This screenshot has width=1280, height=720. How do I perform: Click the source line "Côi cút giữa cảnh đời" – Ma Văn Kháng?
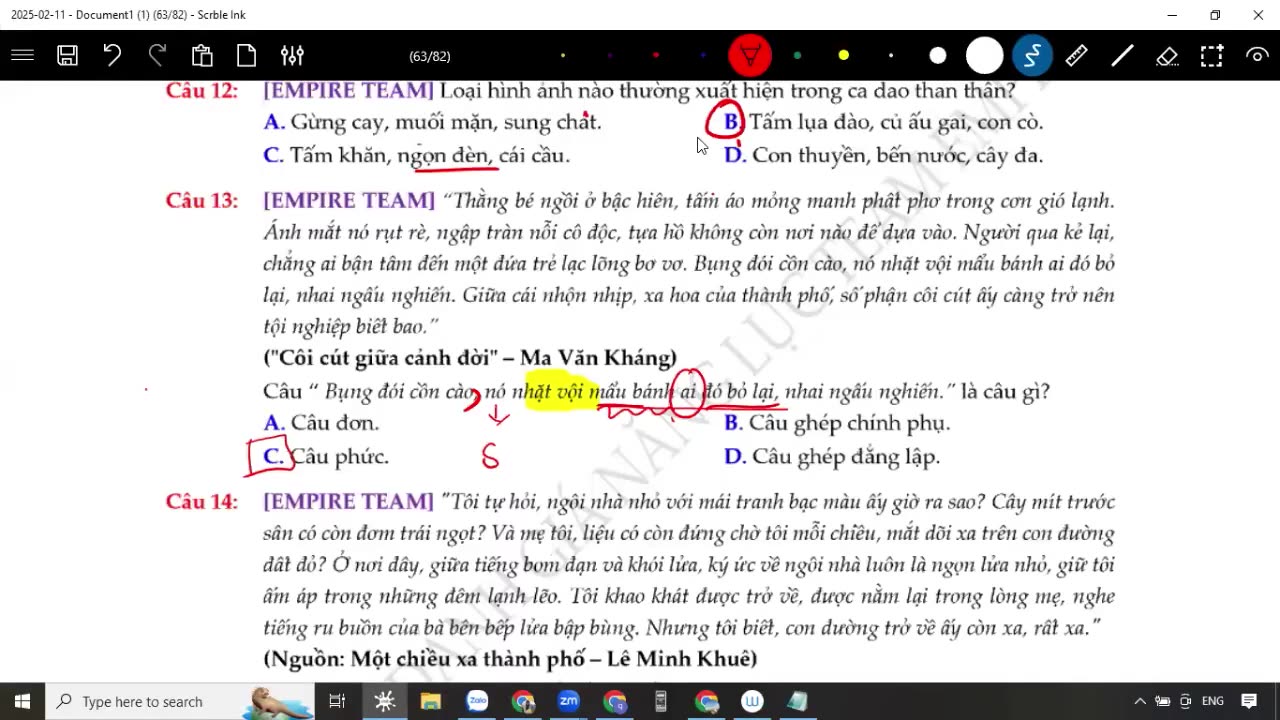coord(470,358)
